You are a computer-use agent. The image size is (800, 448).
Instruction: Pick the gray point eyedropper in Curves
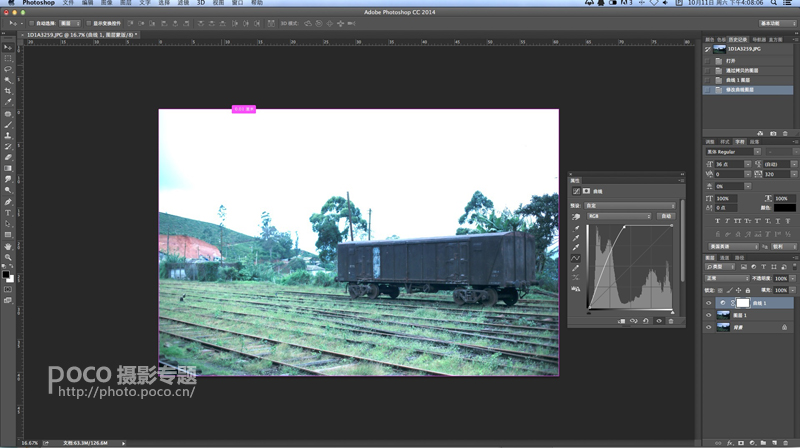click(x=576, y=238)
